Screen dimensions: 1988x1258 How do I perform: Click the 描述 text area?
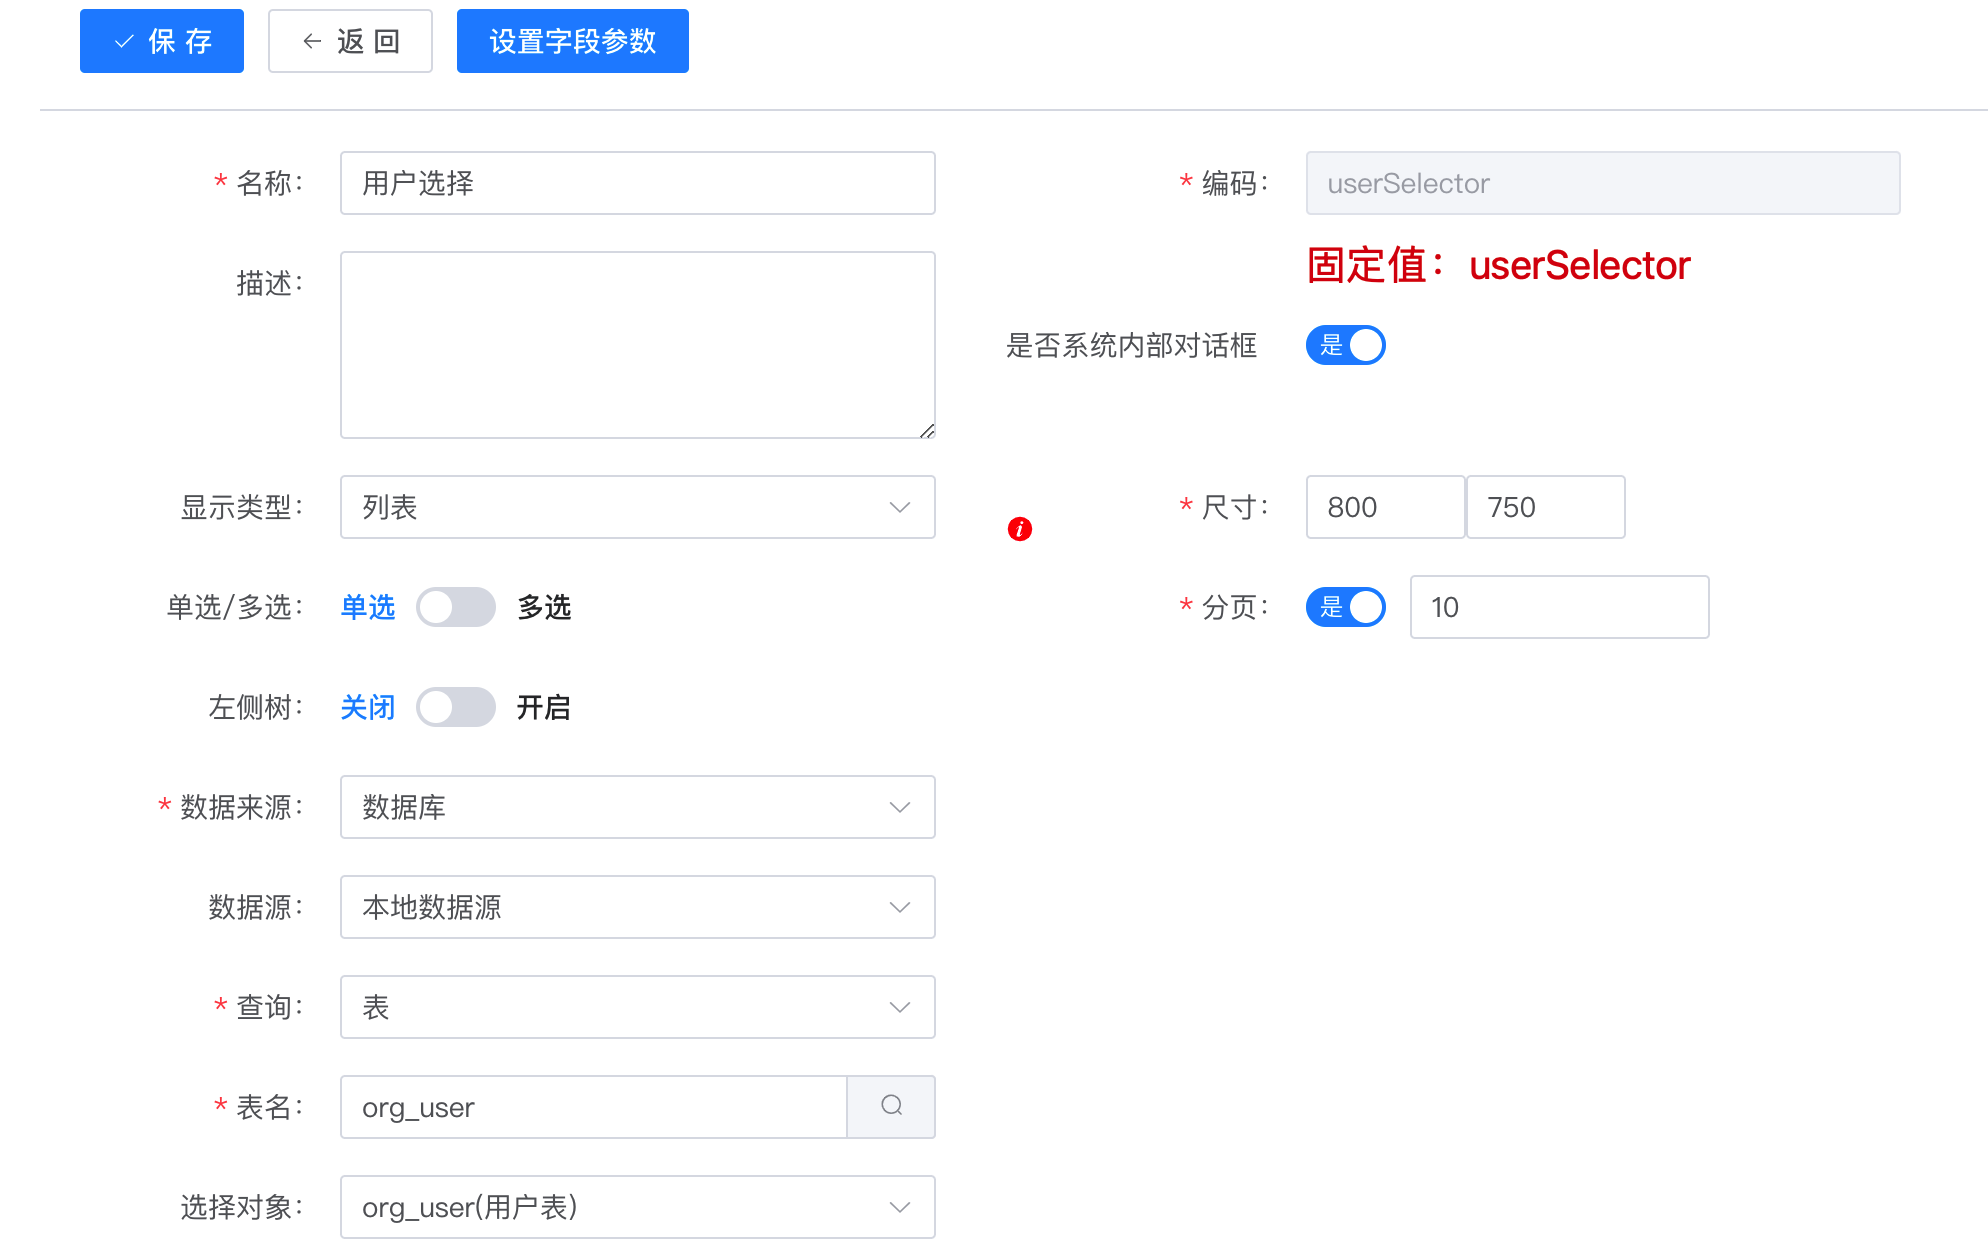pyautogui.click(x=638, y=345)
